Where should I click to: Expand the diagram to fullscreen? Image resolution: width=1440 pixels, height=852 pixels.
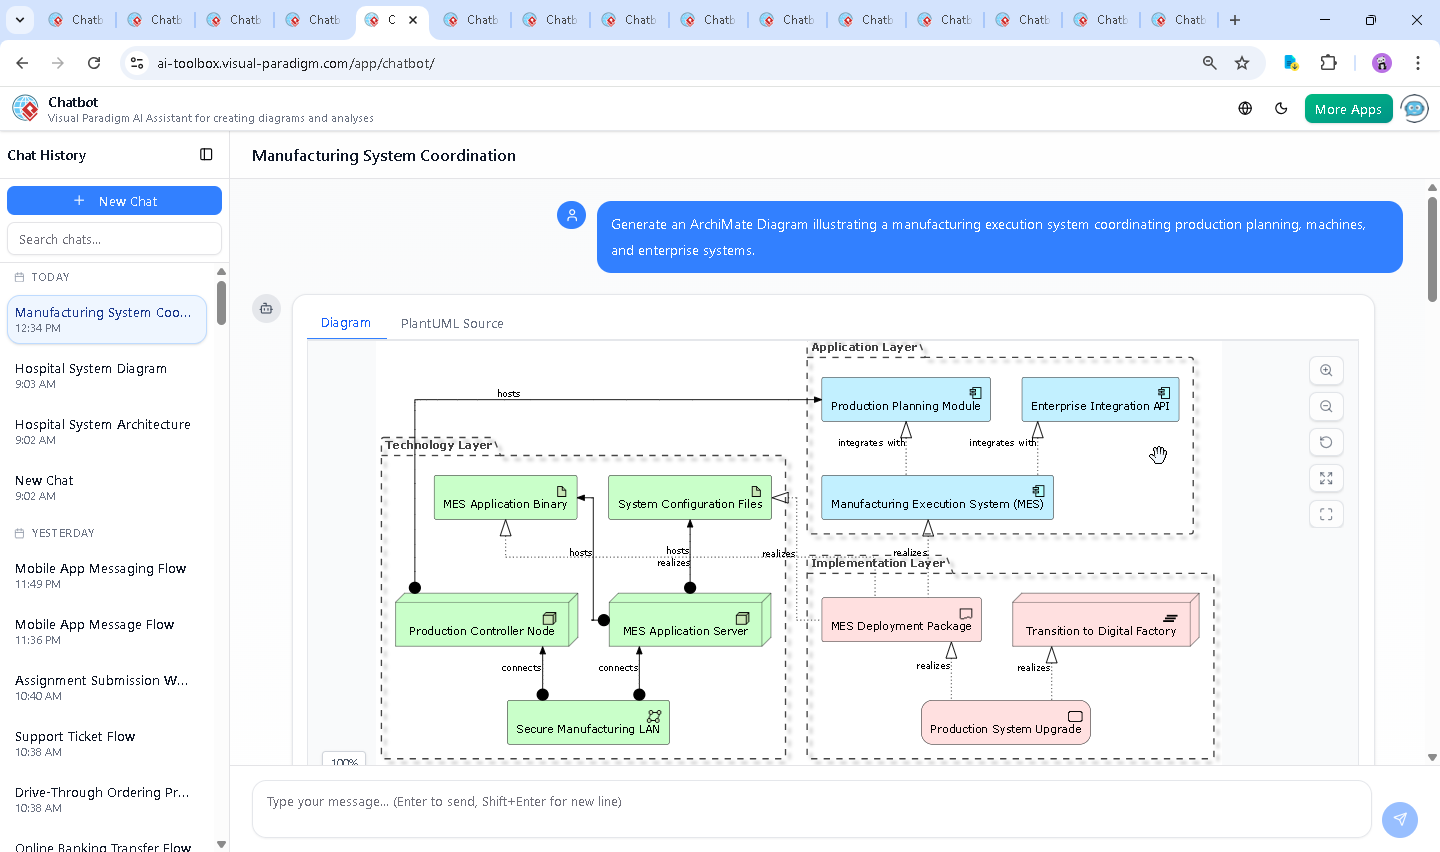[1325, 478]
